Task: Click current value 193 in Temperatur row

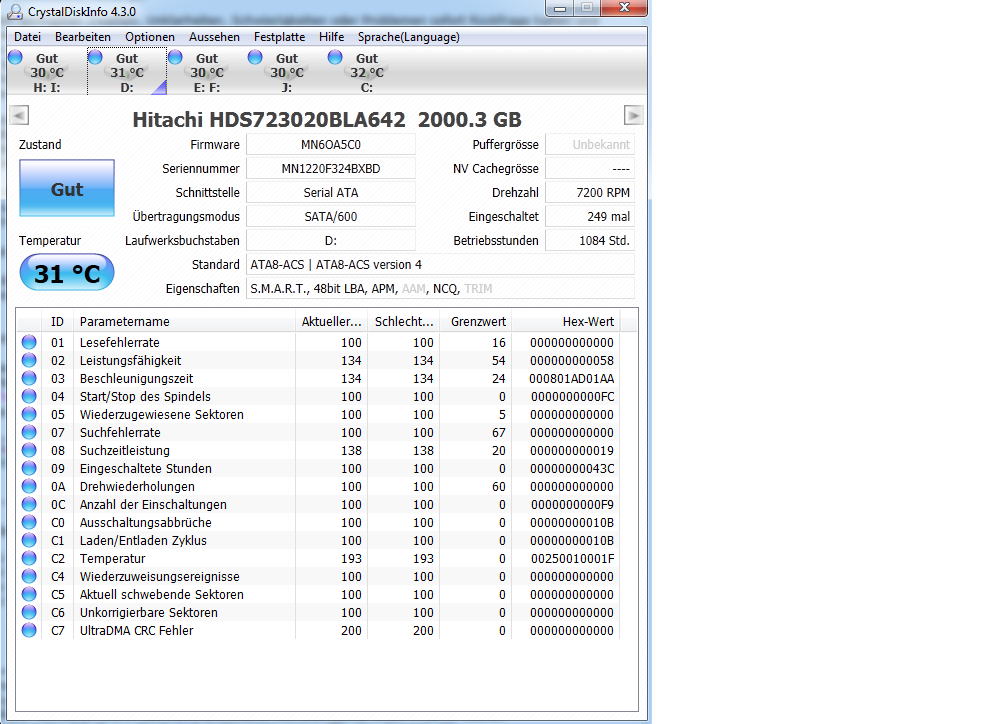Action: [x=351, y=559]
